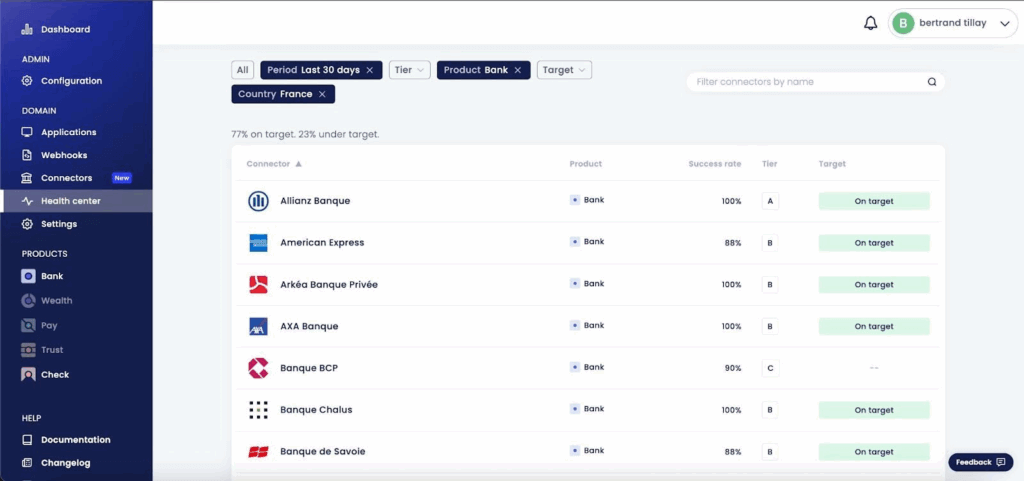This screenshot has height=481, width=1024.
Task: Remove the Product Bank filter
Action: (518, 70)
